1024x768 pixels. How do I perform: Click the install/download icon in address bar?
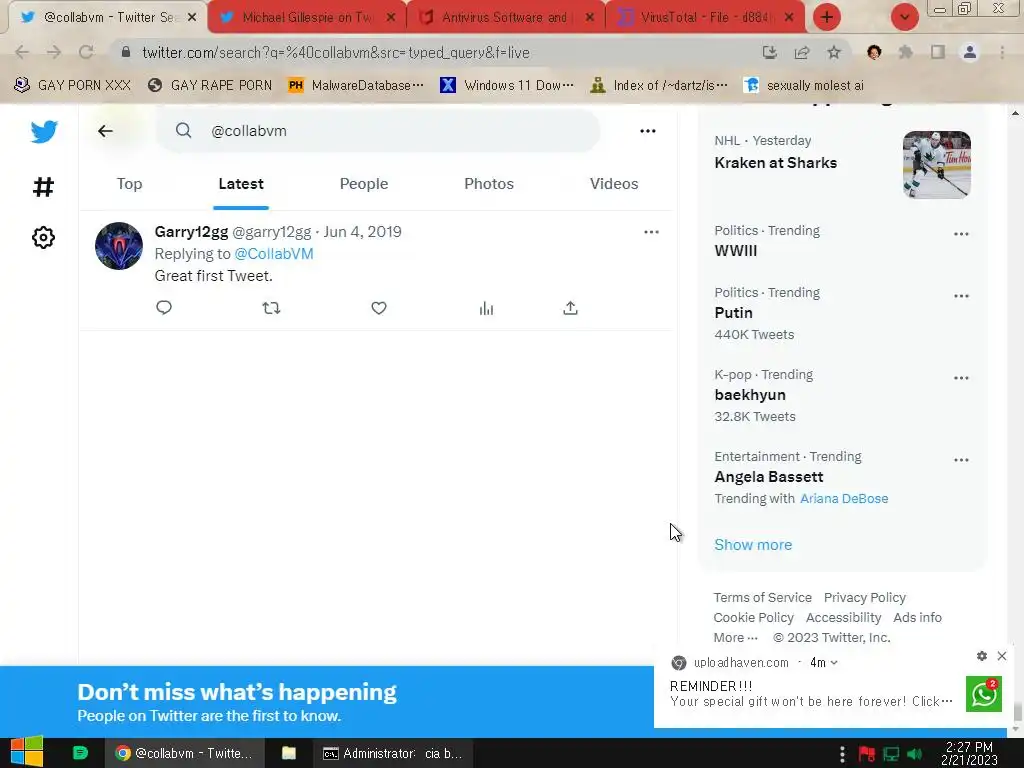pyautogui.click(x=770, y=52)
